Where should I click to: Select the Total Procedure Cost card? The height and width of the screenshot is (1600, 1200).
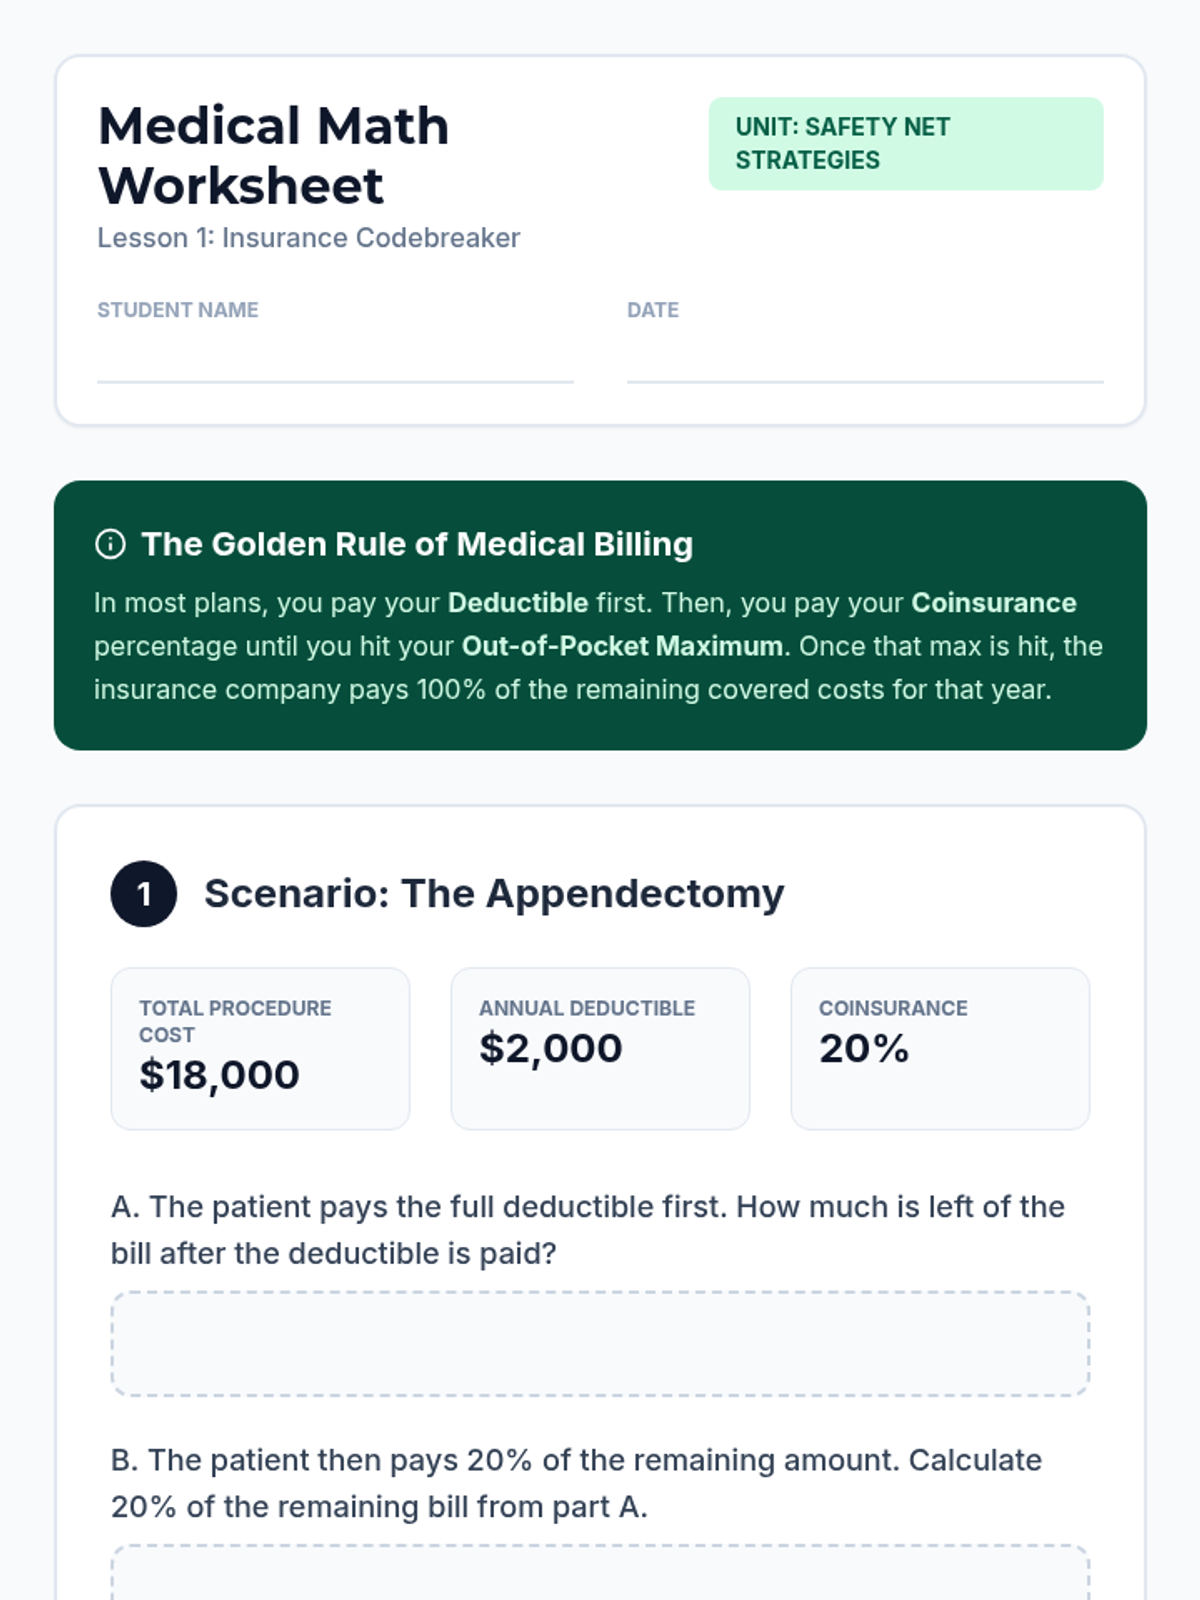[260, 1048]
